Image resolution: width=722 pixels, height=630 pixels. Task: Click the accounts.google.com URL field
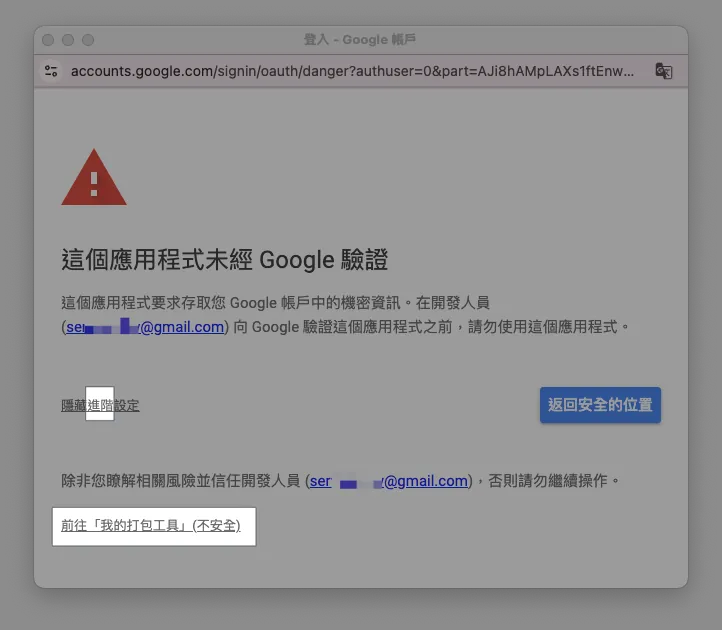pyautogui.click(x=350, y=71)
